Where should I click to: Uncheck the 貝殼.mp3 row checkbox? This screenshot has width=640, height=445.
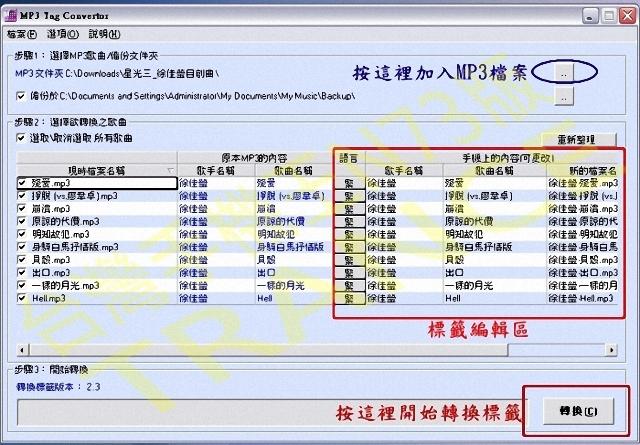pyautogui.click(x=22, y=260)
